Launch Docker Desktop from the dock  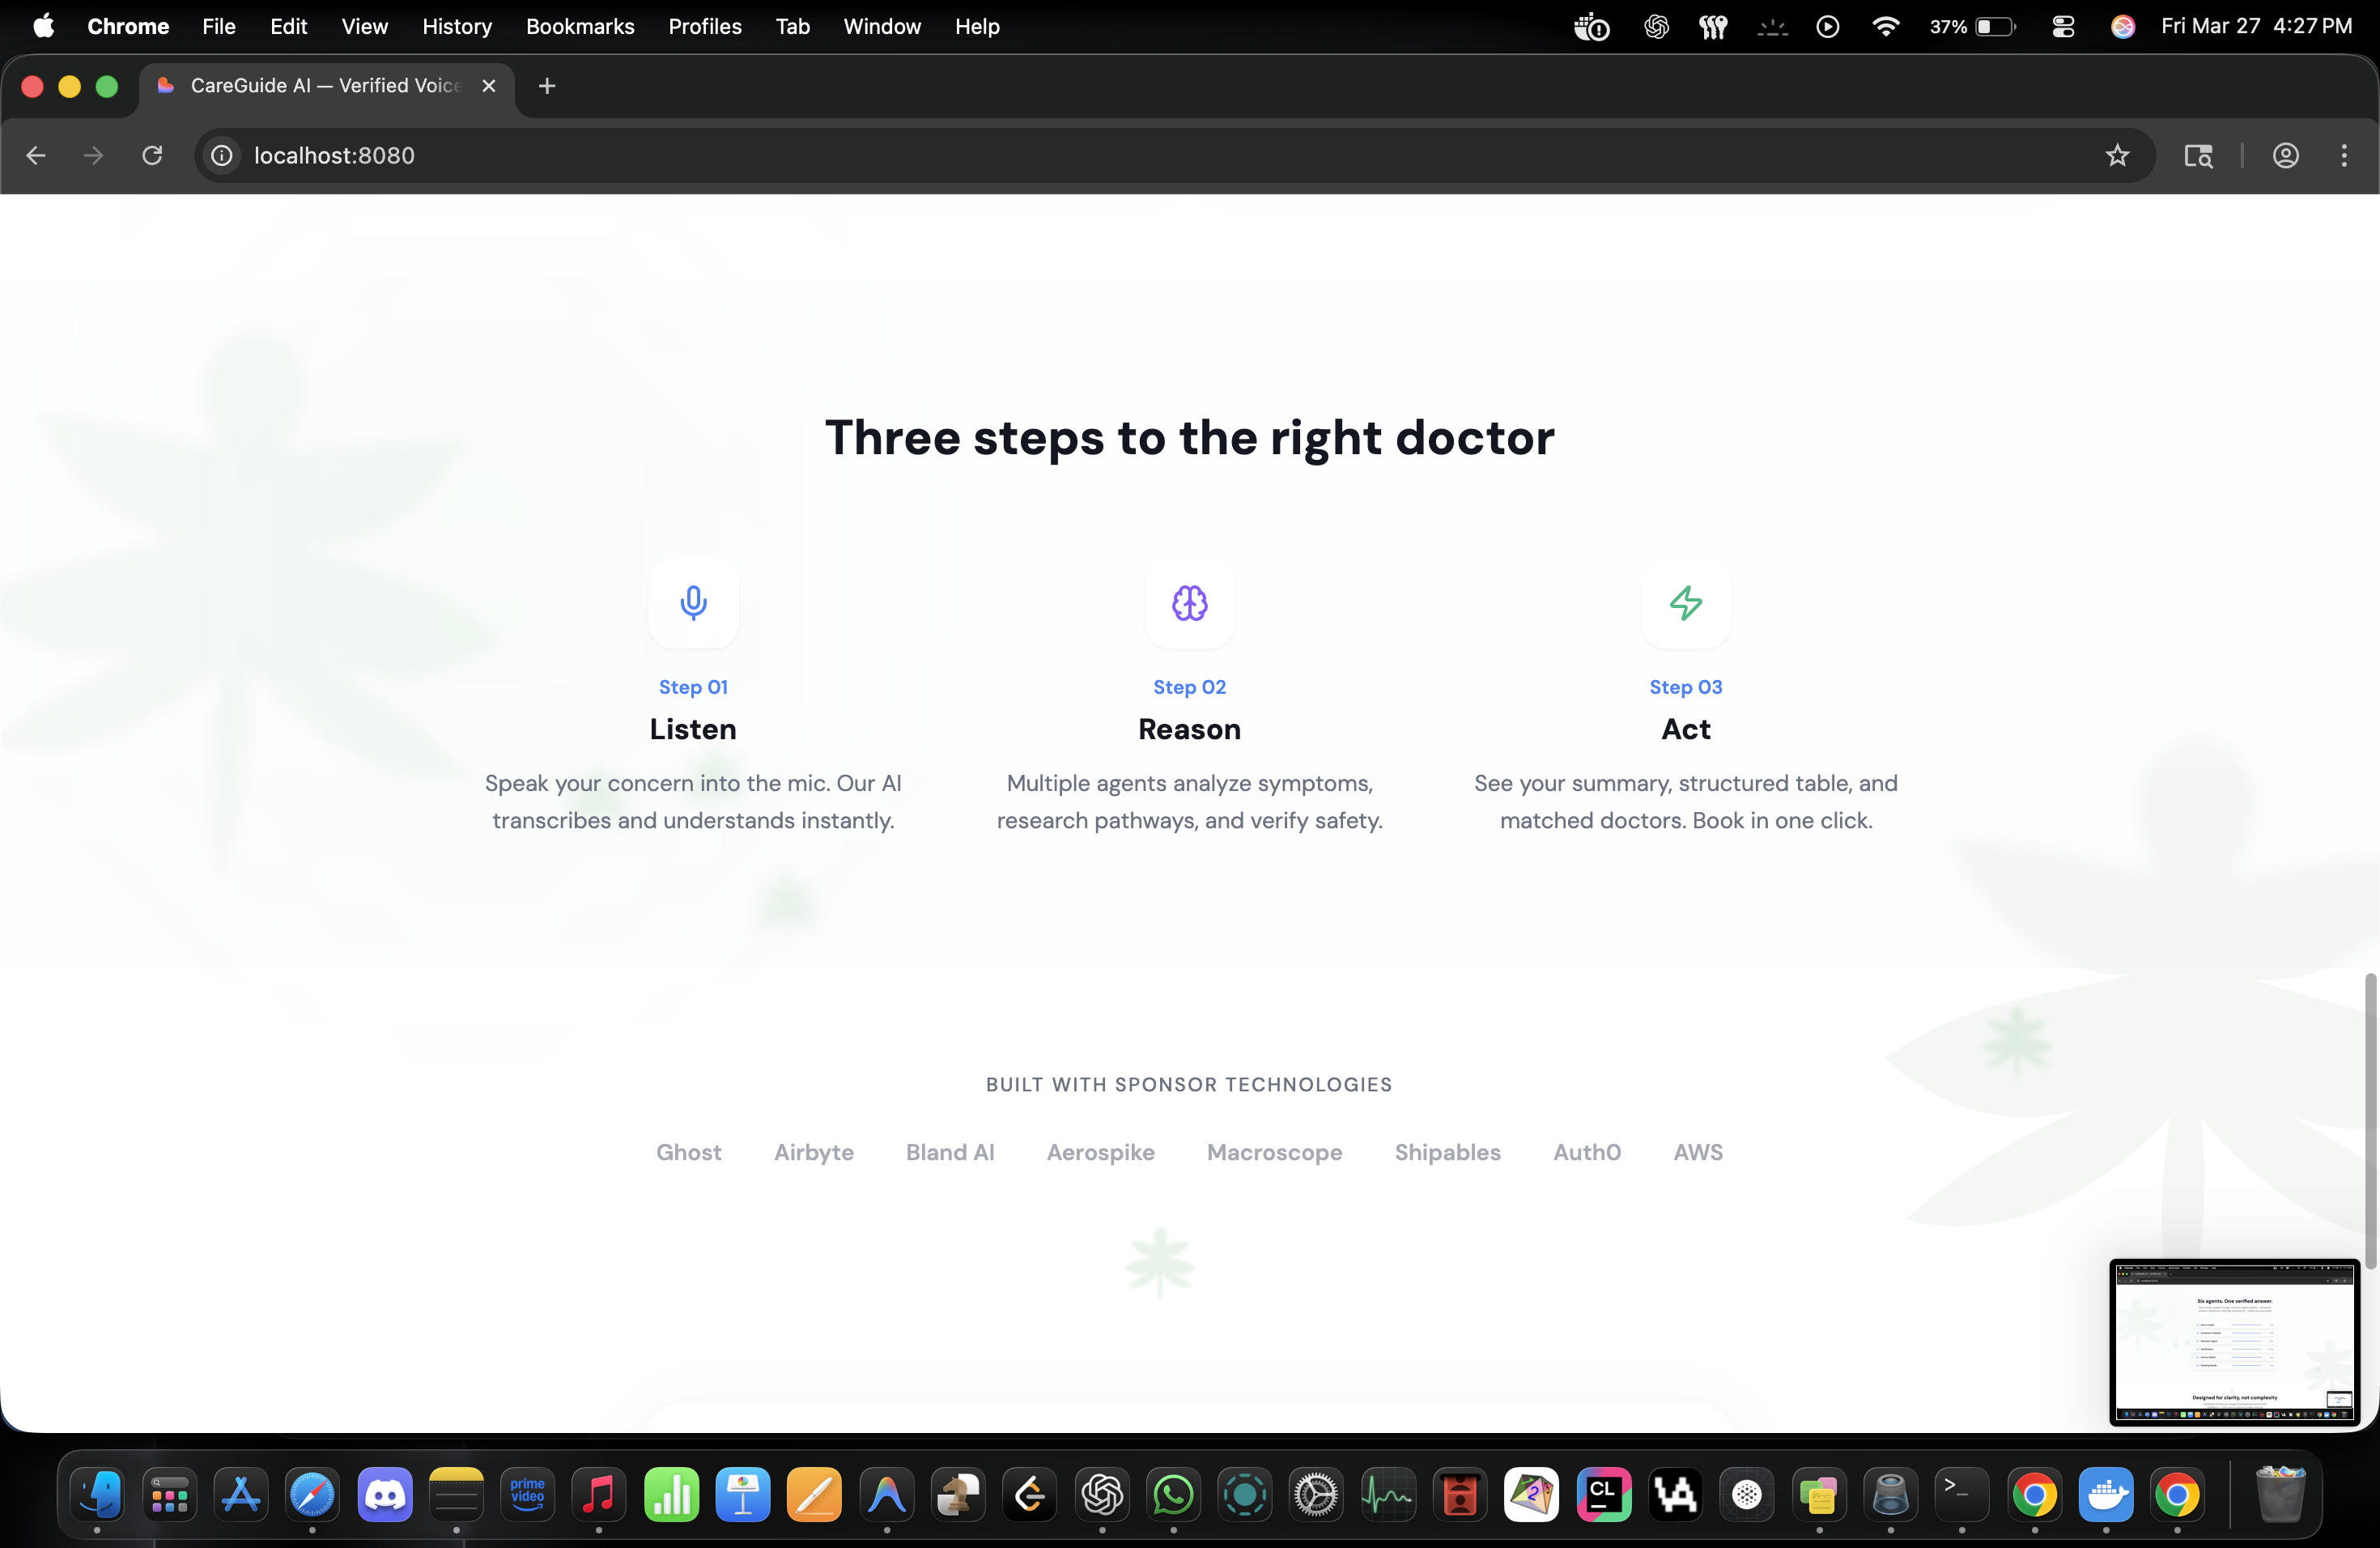(x=2105, y=1495)
